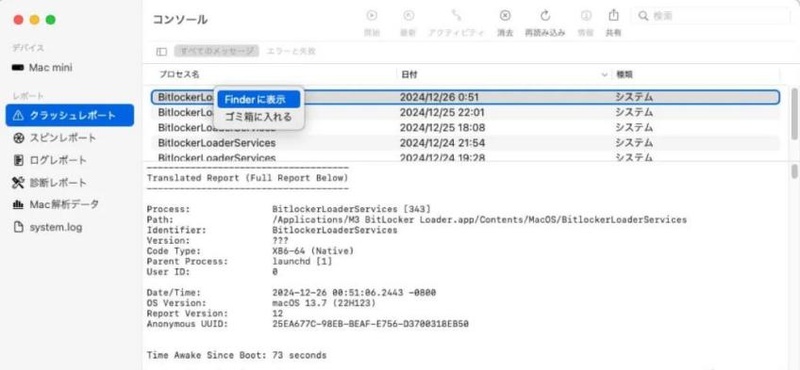Select Errors and Faults (エラーと失敗) filter
This screenshot has width=800, height=370.
point(291,51)
